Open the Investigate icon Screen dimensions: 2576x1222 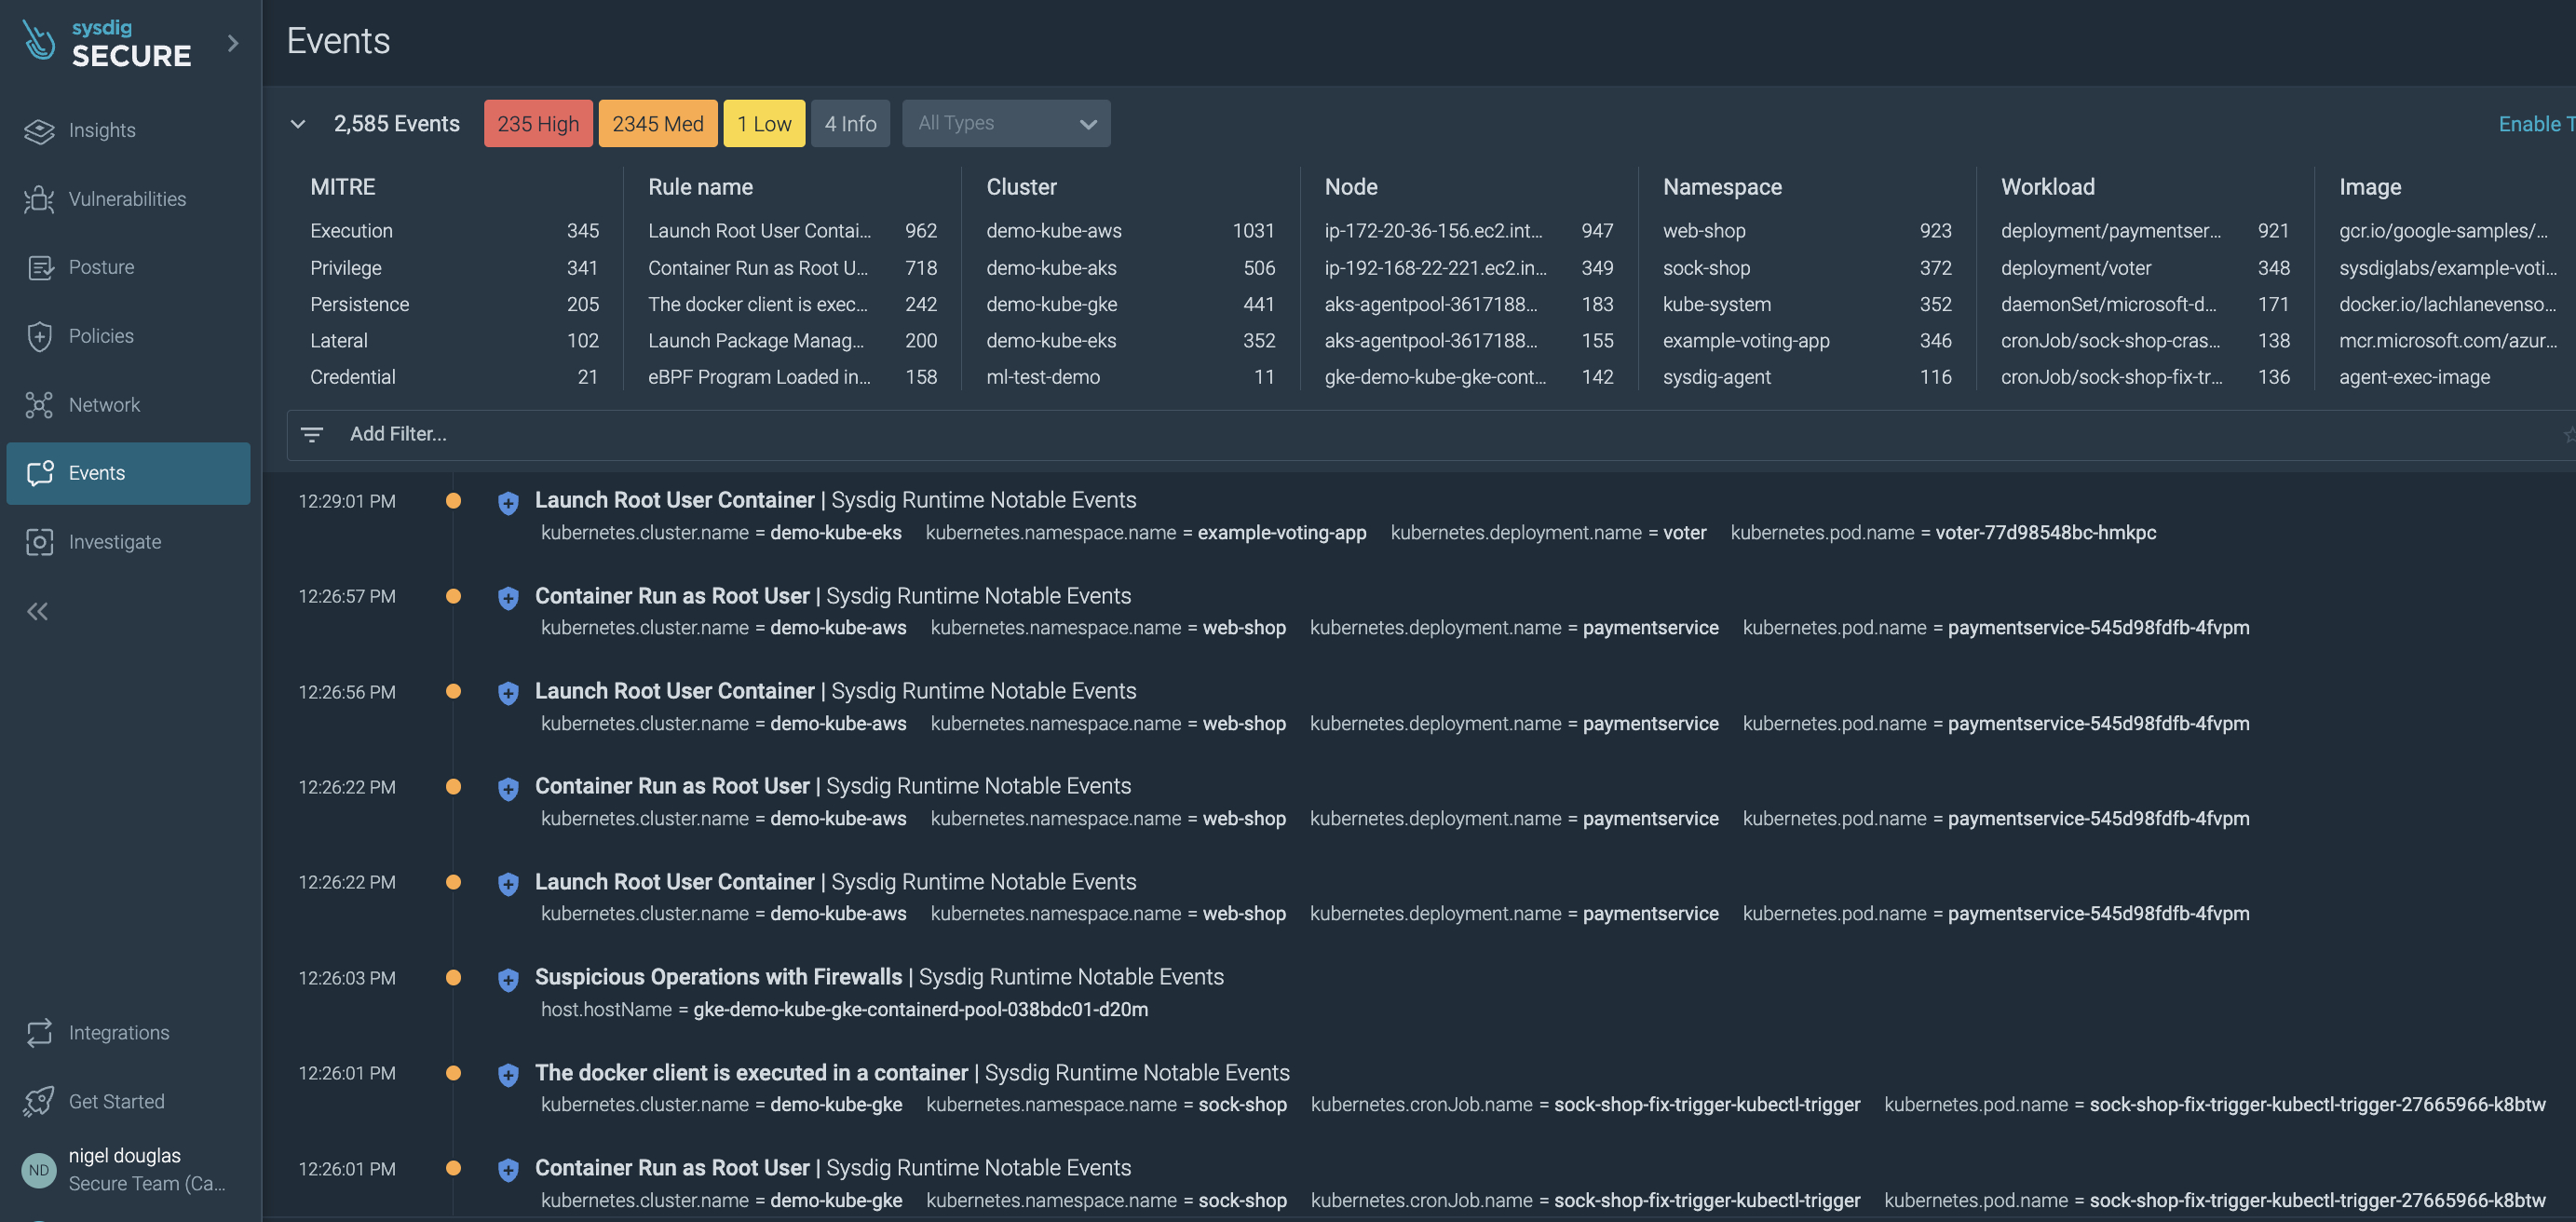coord(39,542)
